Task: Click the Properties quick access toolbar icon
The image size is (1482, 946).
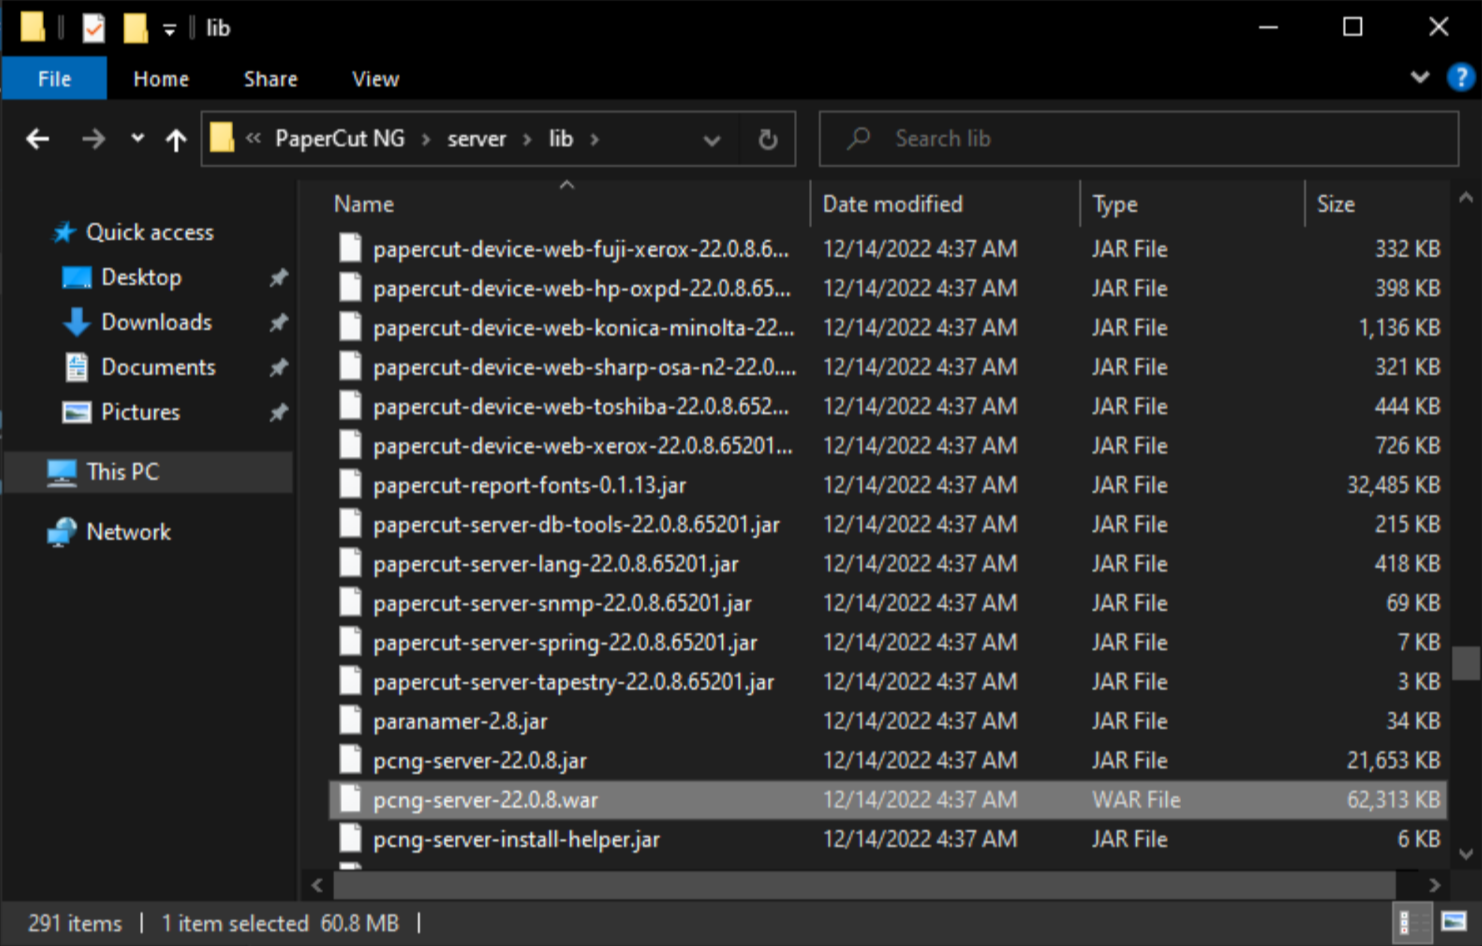Action: tap(94, 28)
